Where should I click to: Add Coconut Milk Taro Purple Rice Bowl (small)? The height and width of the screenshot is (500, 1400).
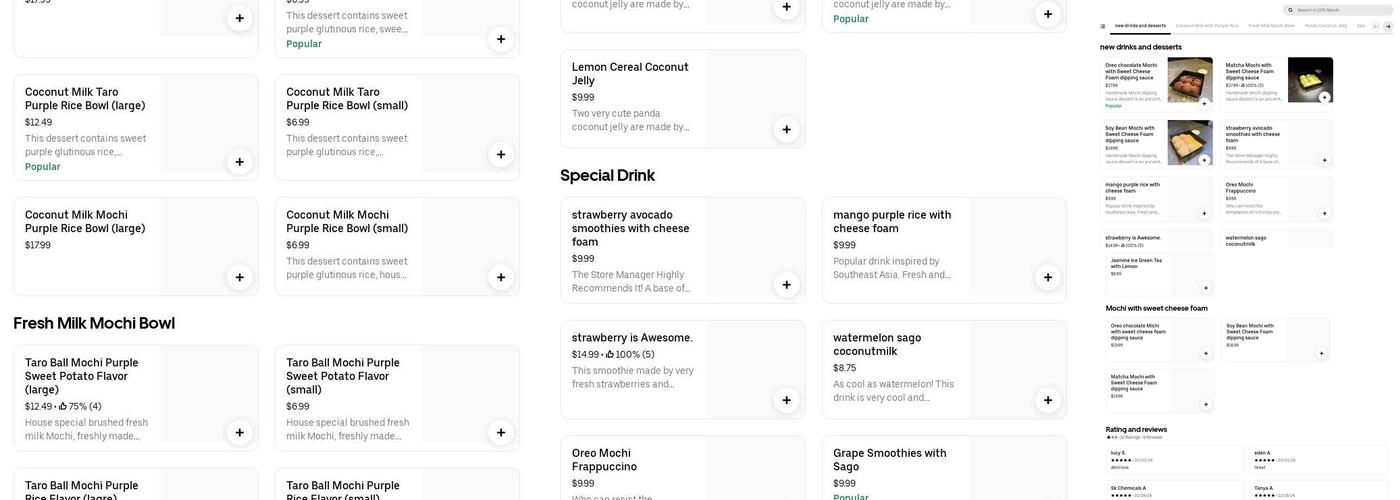coord(501,155)
